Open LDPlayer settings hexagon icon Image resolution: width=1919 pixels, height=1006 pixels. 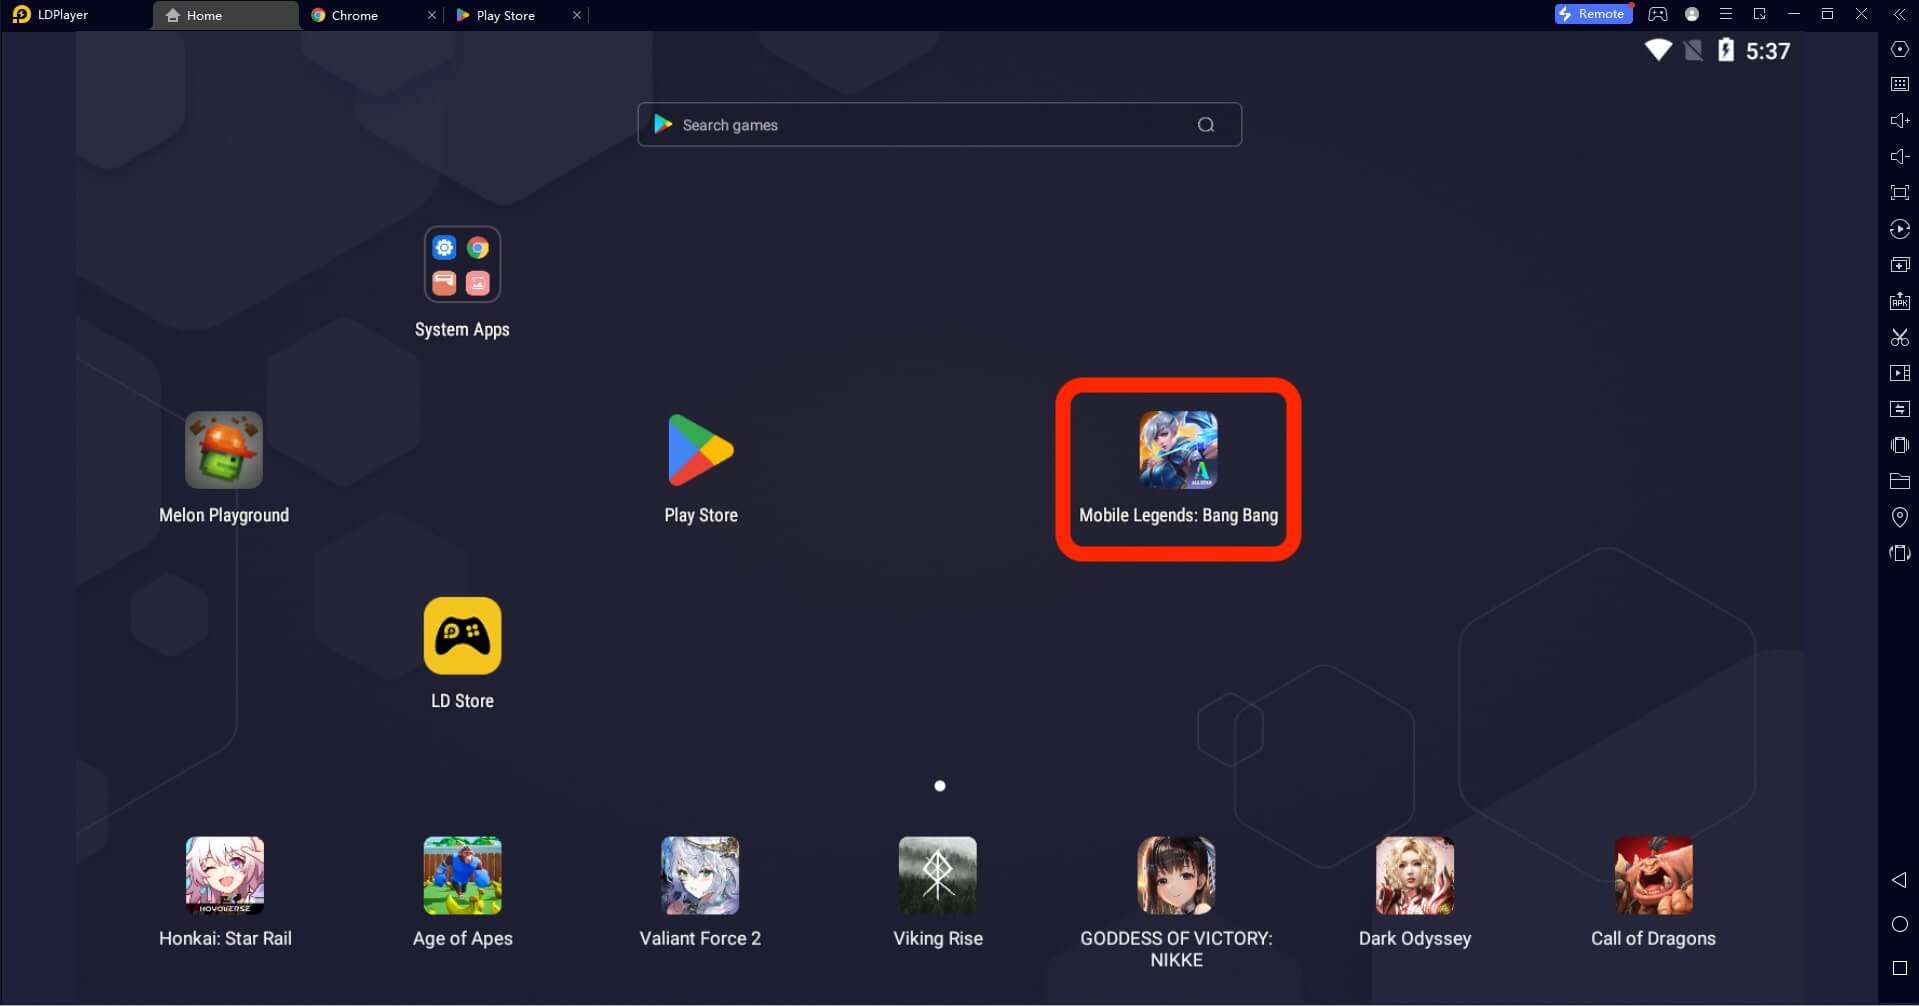coord(1899,49)
